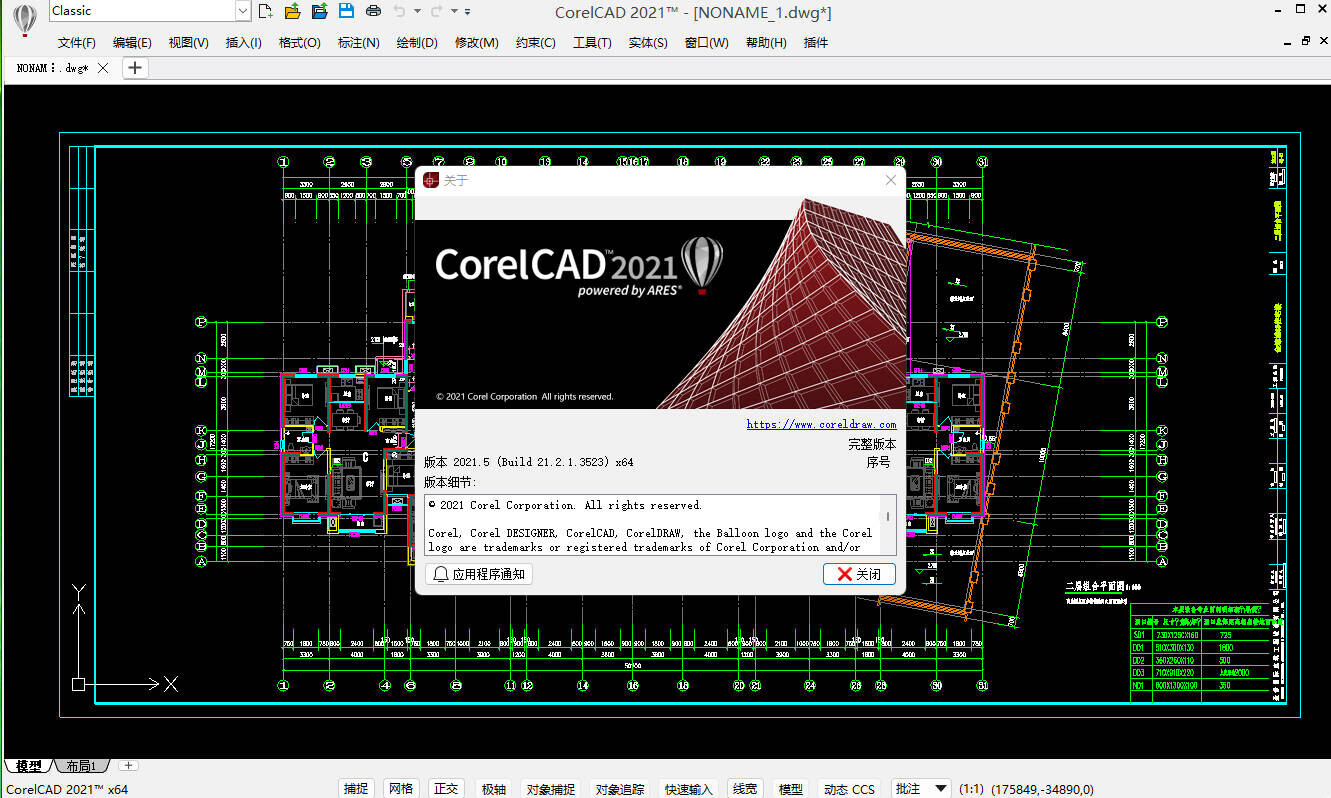The width and height of the screenshot is (1331, 798).
Task: Open the 插入(I) menu
Action: point(243,43)
